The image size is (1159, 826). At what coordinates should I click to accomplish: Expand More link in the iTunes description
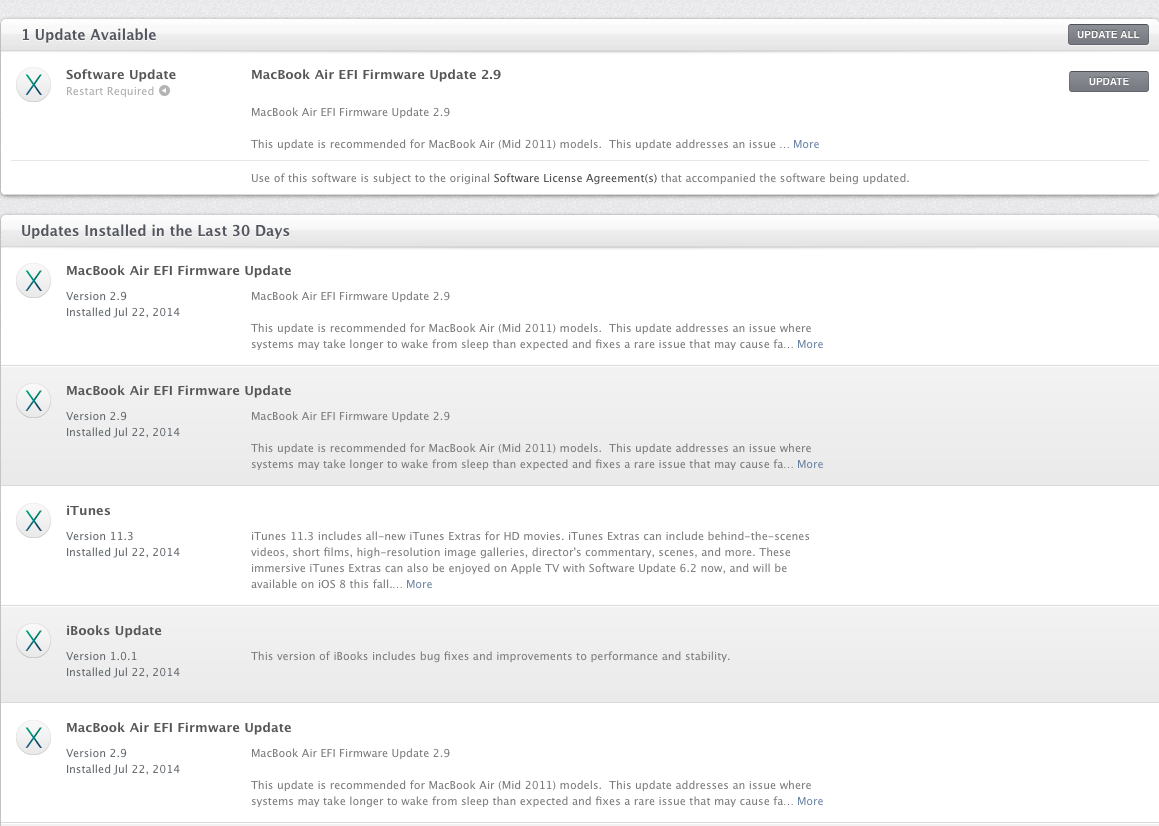[x=419, y=584]
